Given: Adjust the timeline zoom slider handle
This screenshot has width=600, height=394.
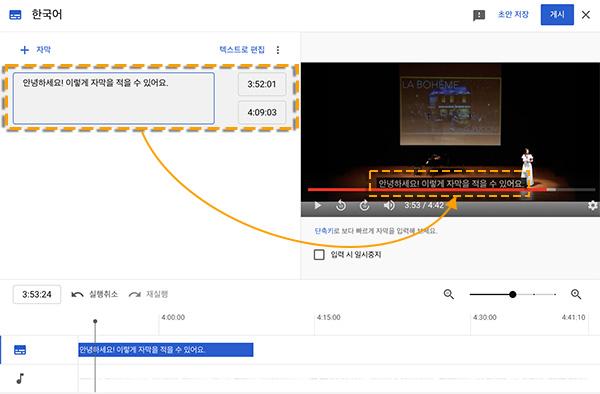Looking at the screenshot, I should click(x=513, y=294).
